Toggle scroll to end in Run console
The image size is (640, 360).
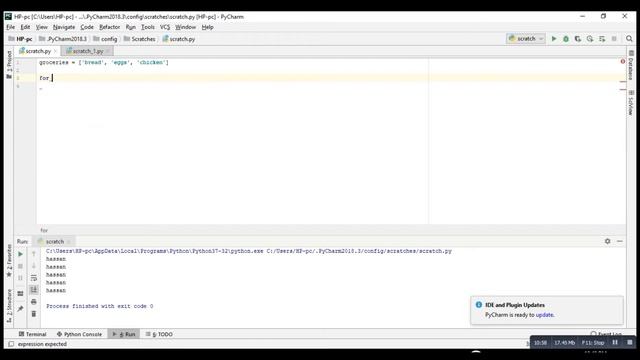click(34, 290)
